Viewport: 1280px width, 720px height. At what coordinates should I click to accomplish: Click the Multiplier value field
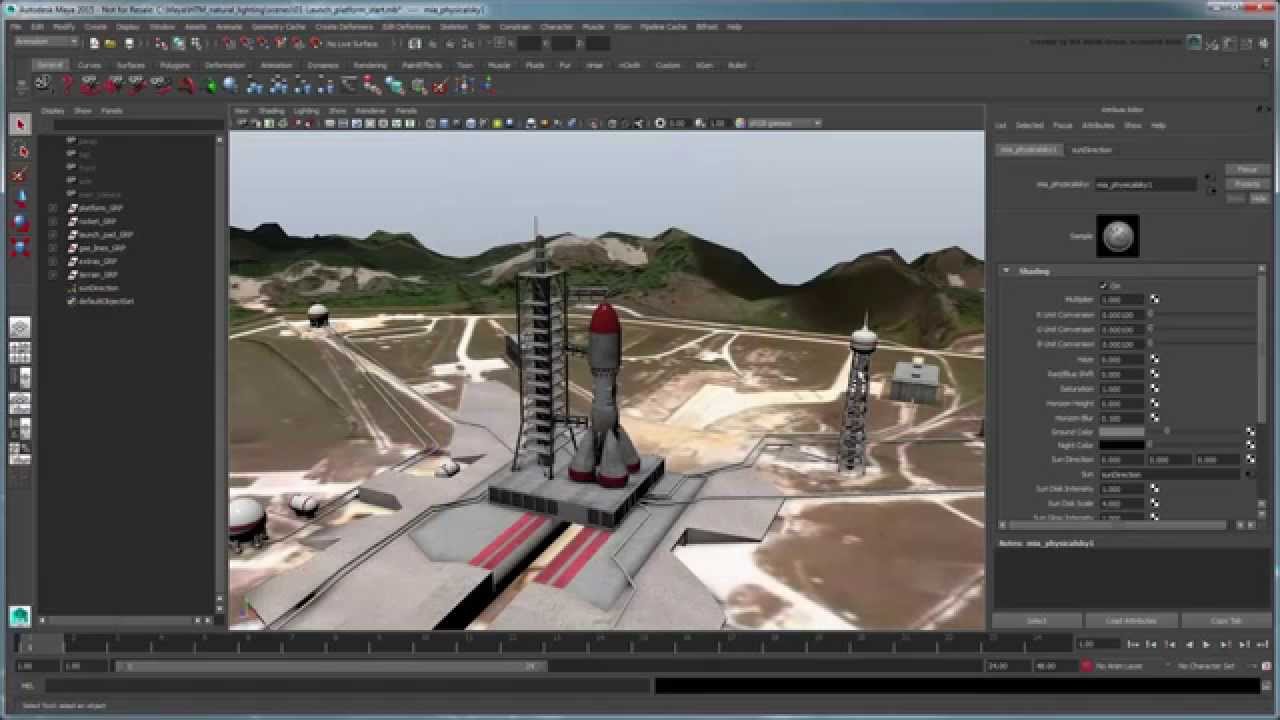tap(1121, 299)
